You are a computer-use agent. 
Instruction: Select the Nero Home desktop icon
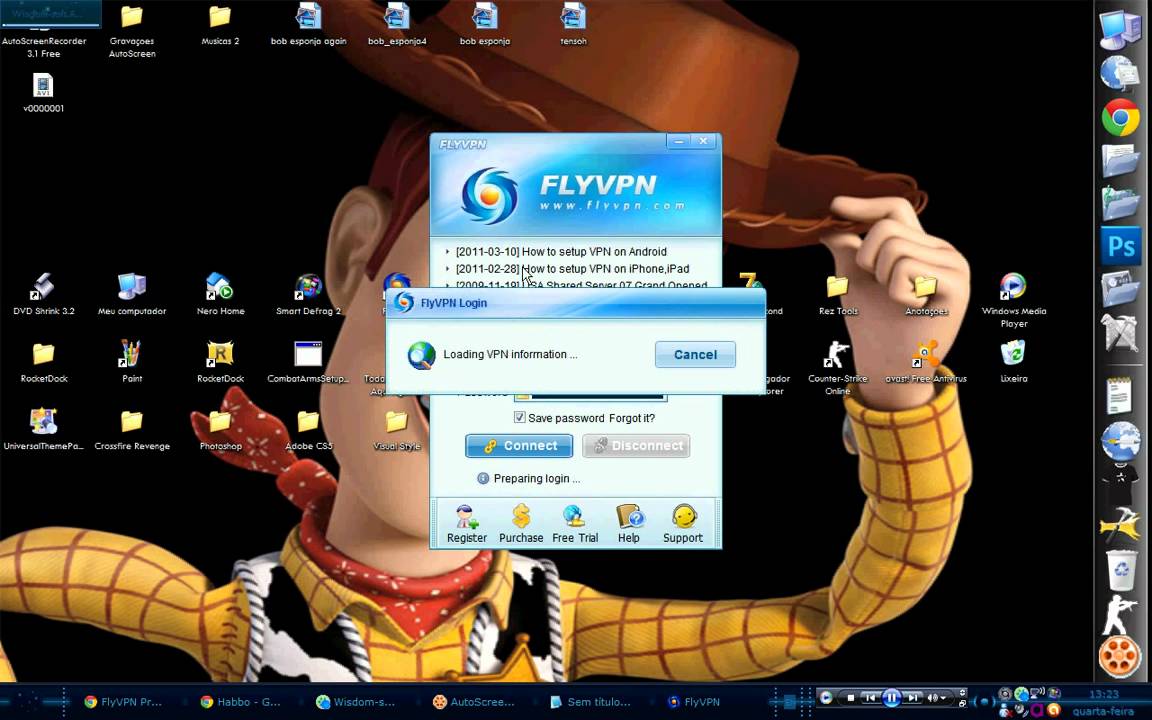point(220,294)
